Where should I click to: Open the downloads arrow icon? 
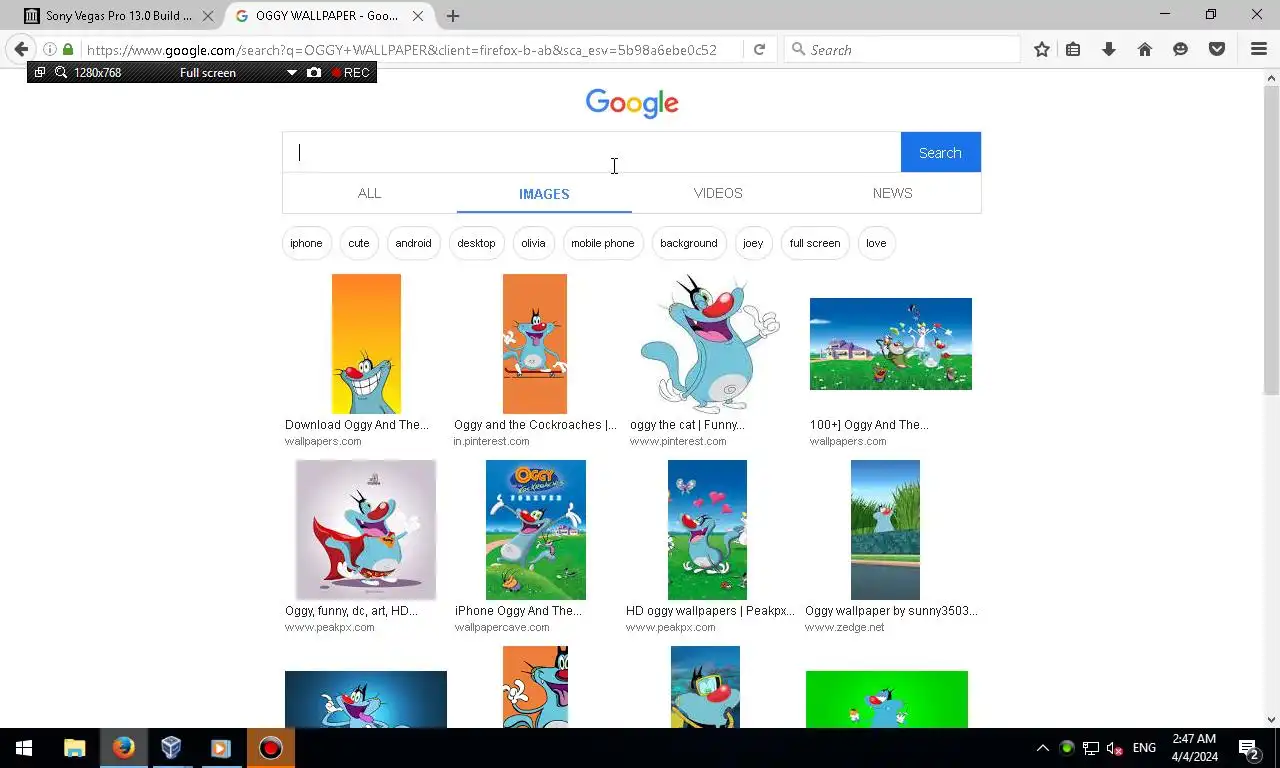click(1109, 49)
